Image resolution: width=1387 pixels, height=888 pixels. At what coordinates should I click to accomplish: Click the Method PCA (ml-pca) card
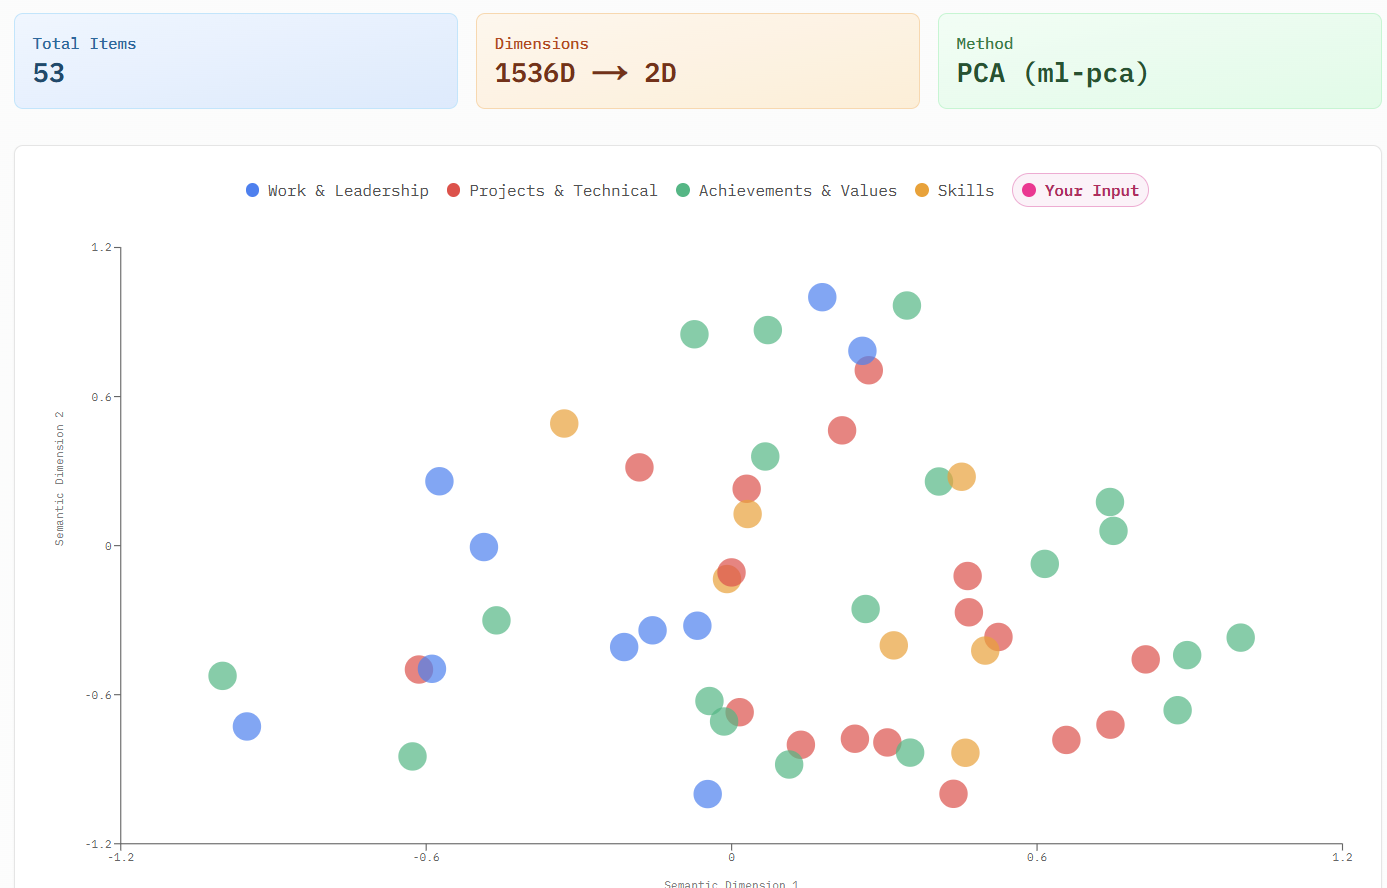click(x=1160, y=61)
